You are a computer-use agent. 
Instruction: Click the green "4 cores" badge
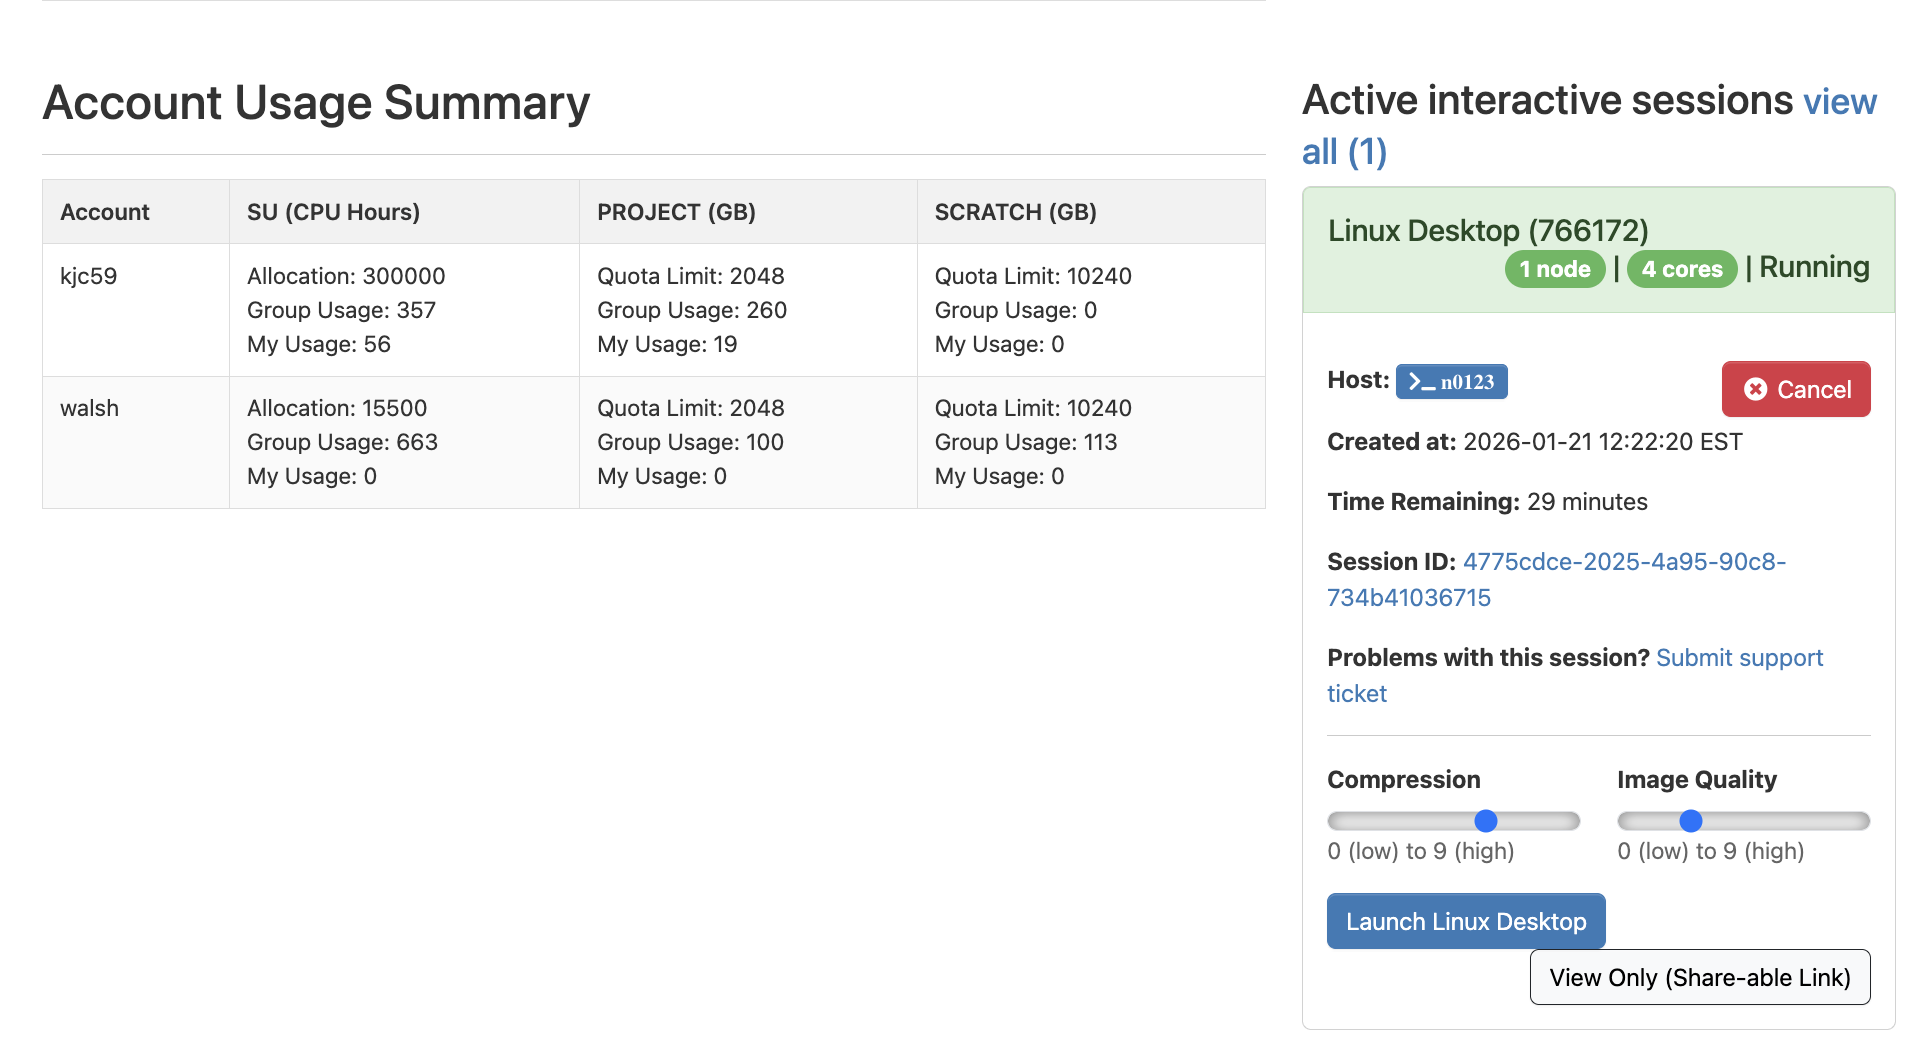pyautogui.click(x=1681, y=268)
